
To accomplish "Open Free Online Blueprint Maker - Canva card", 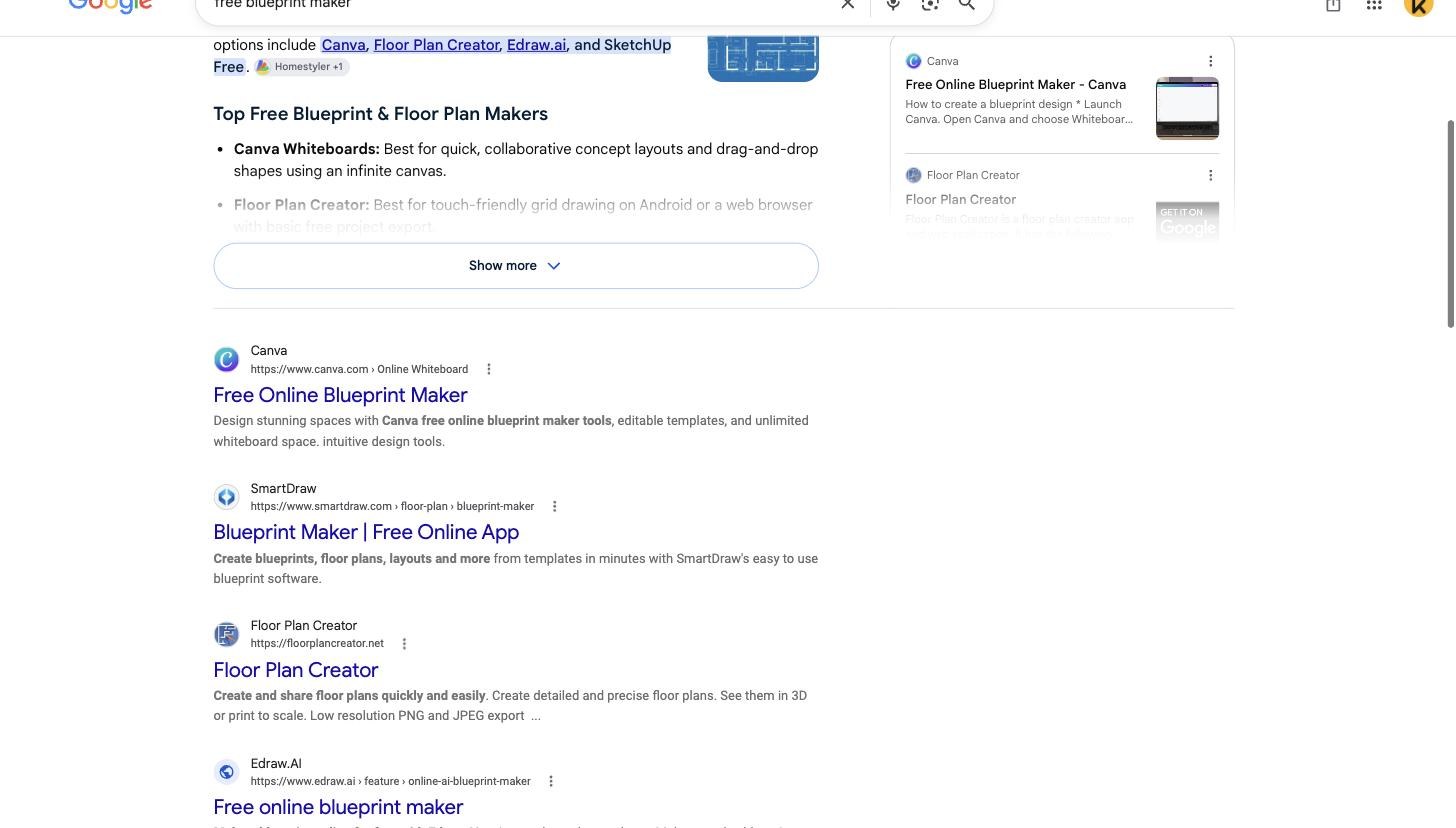I will (x=1015, y=85).
